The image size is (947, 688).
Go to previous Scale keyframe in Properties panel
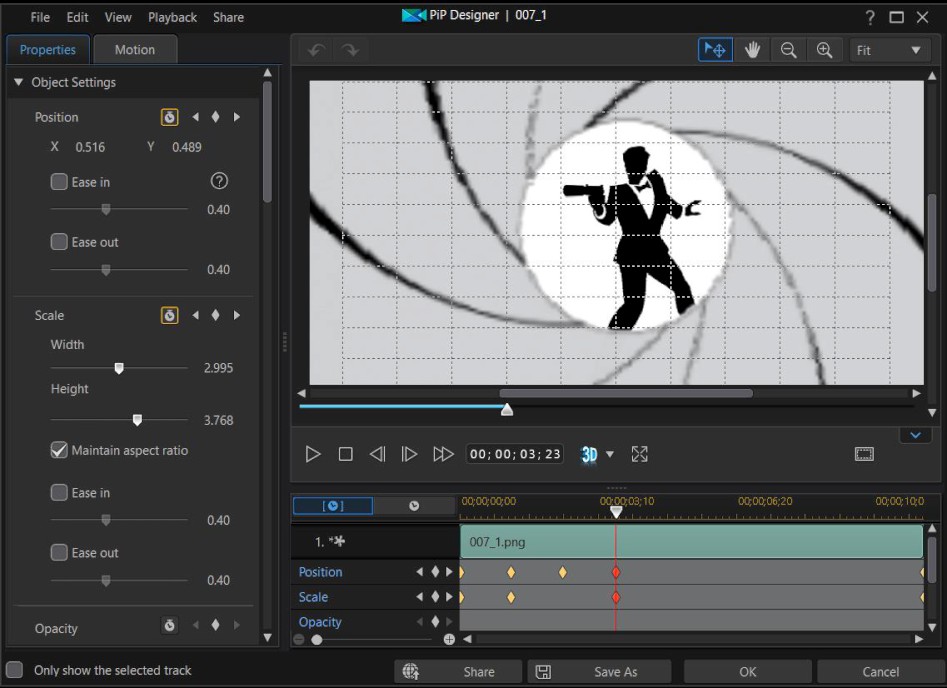(x=195, y=315)
